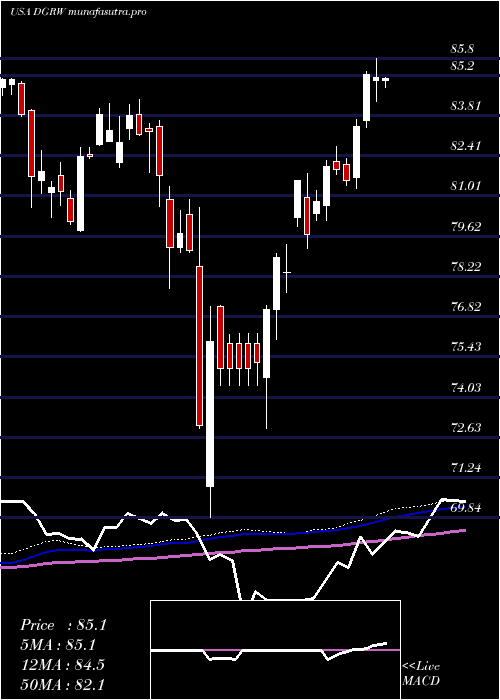
Task: Click the long red candle dropping to 72.63
Action: pos(199,346)
